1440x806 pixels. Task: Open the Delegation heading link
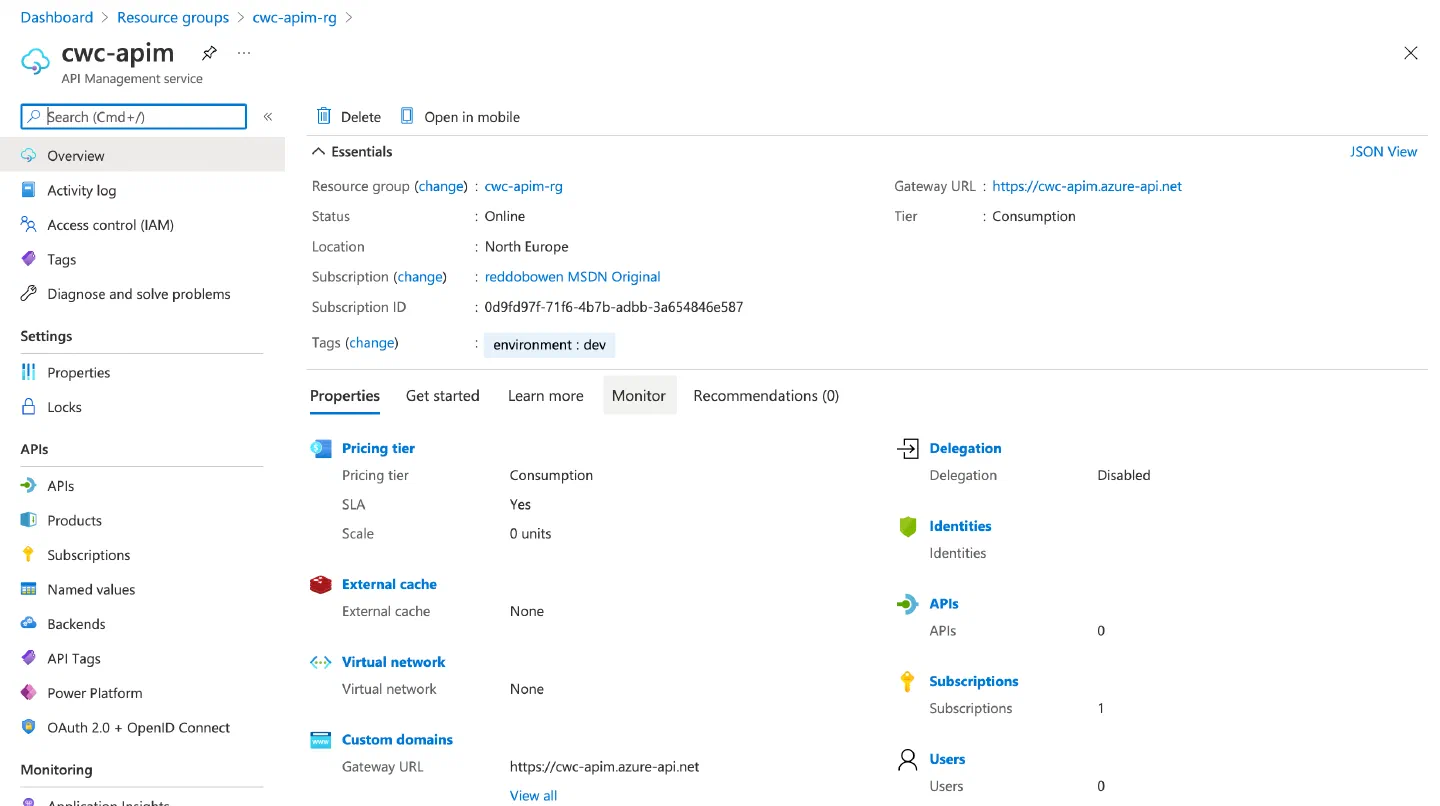point(965,449)
